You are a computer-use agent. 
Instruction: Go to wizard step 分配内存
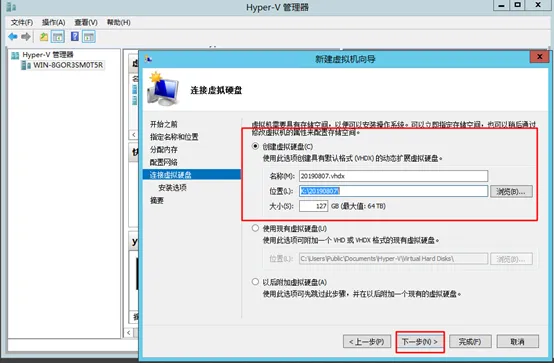tap(164, 150)
